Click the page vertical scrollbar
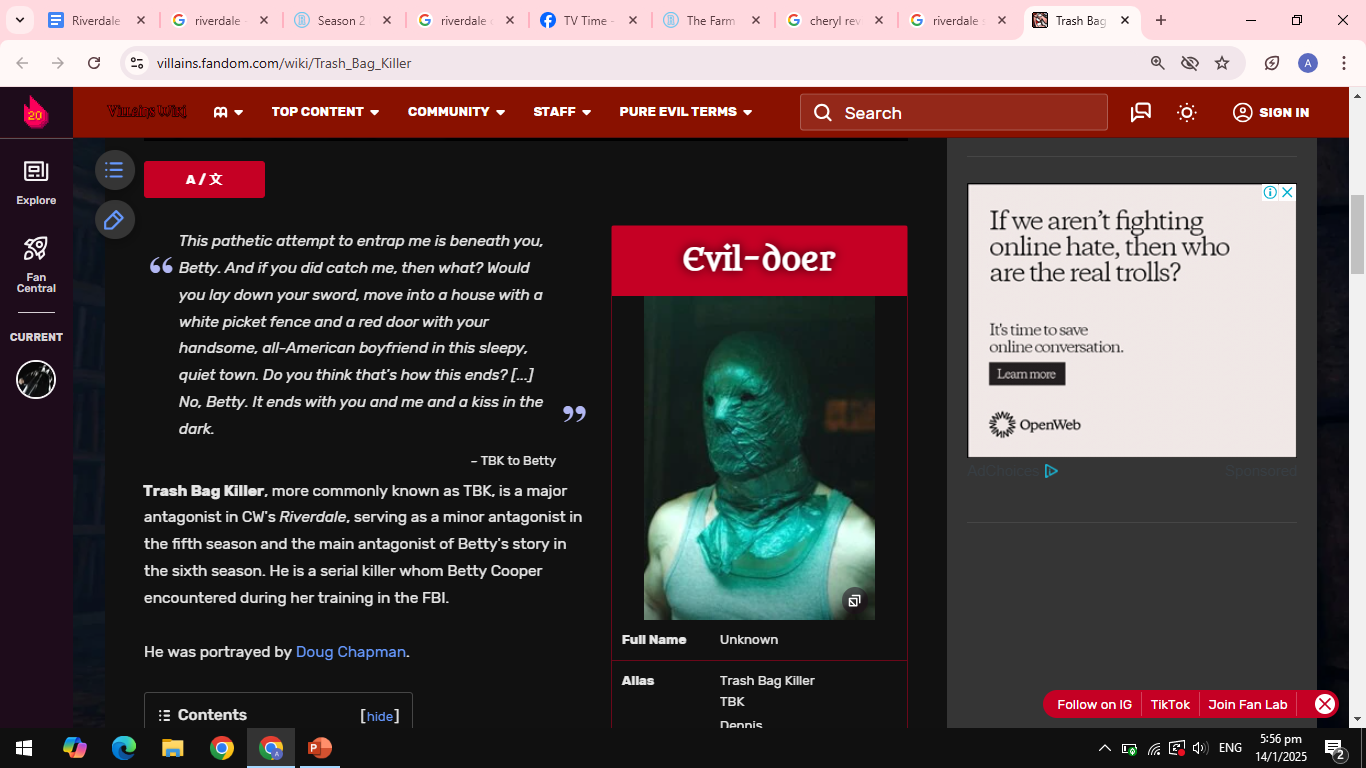This screenshot has height=768, width=1366. 1357,235
